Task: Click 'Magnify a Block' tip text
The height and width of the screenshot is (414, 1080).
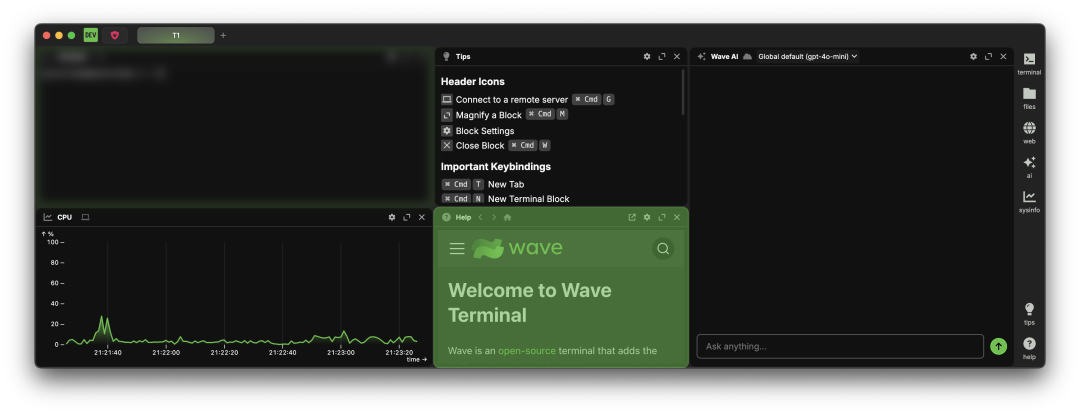Action: (488, 115)
